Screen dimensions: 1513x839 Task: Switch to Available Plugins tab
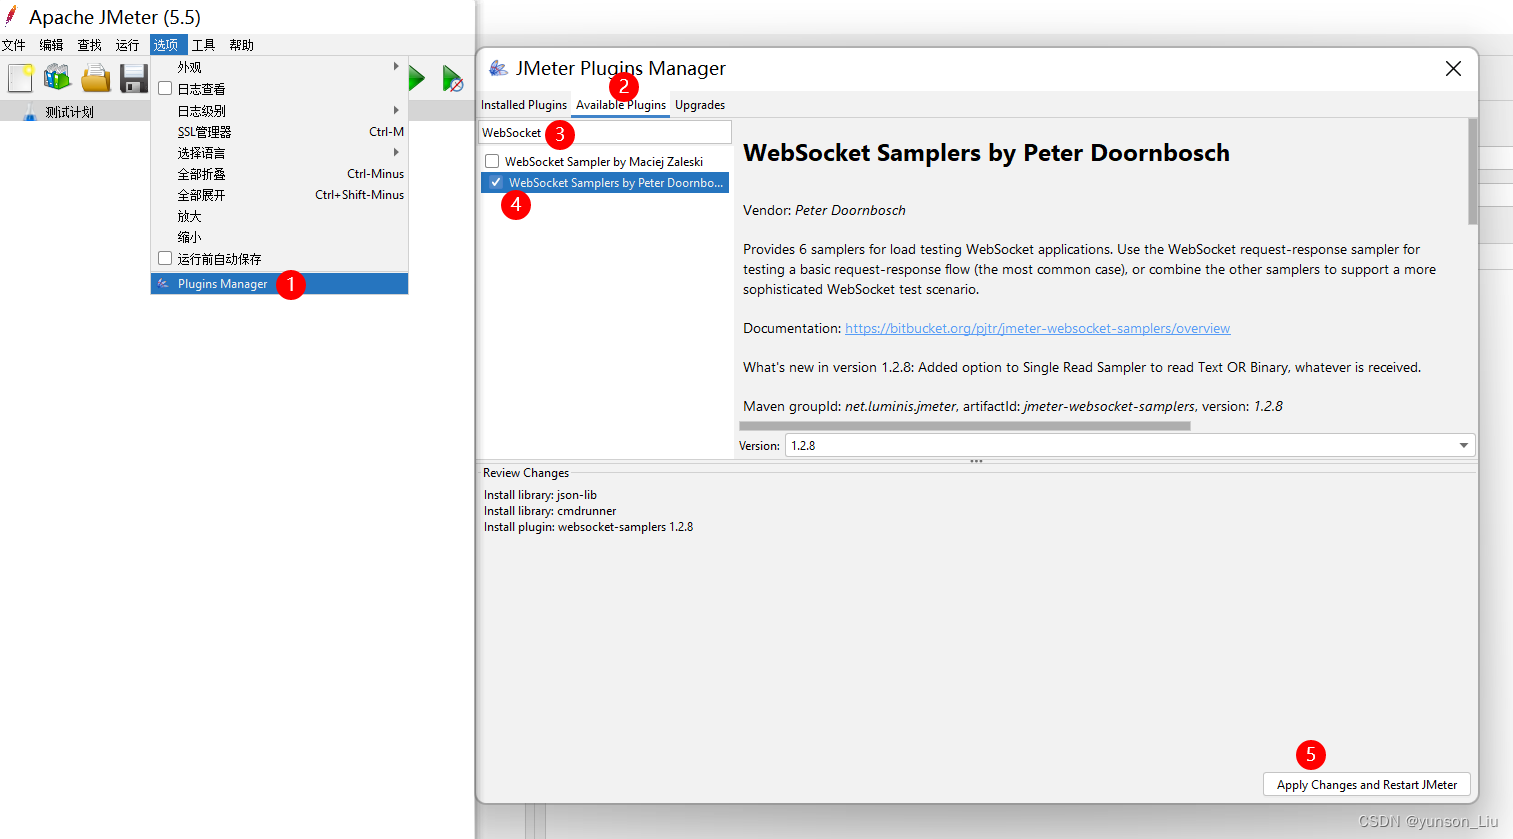pos(620,105)
